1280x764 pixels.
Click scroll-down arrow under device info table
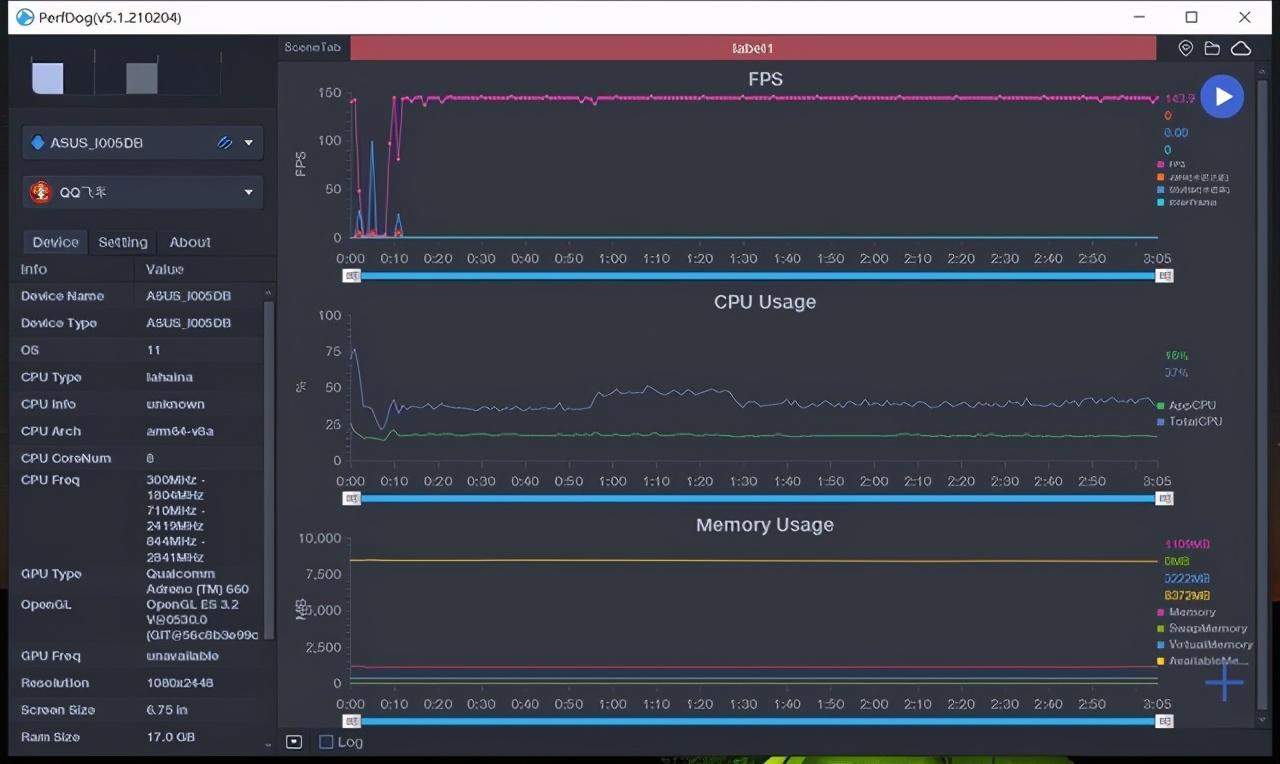(267, 744)
